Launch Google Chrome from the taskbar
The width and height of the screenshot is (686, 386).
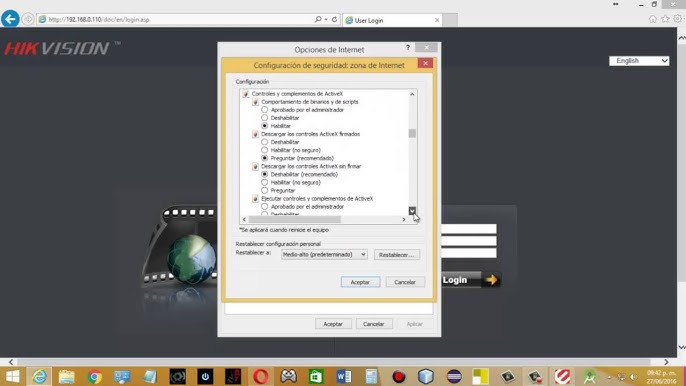pyautogui.click(x=94, y=376)
